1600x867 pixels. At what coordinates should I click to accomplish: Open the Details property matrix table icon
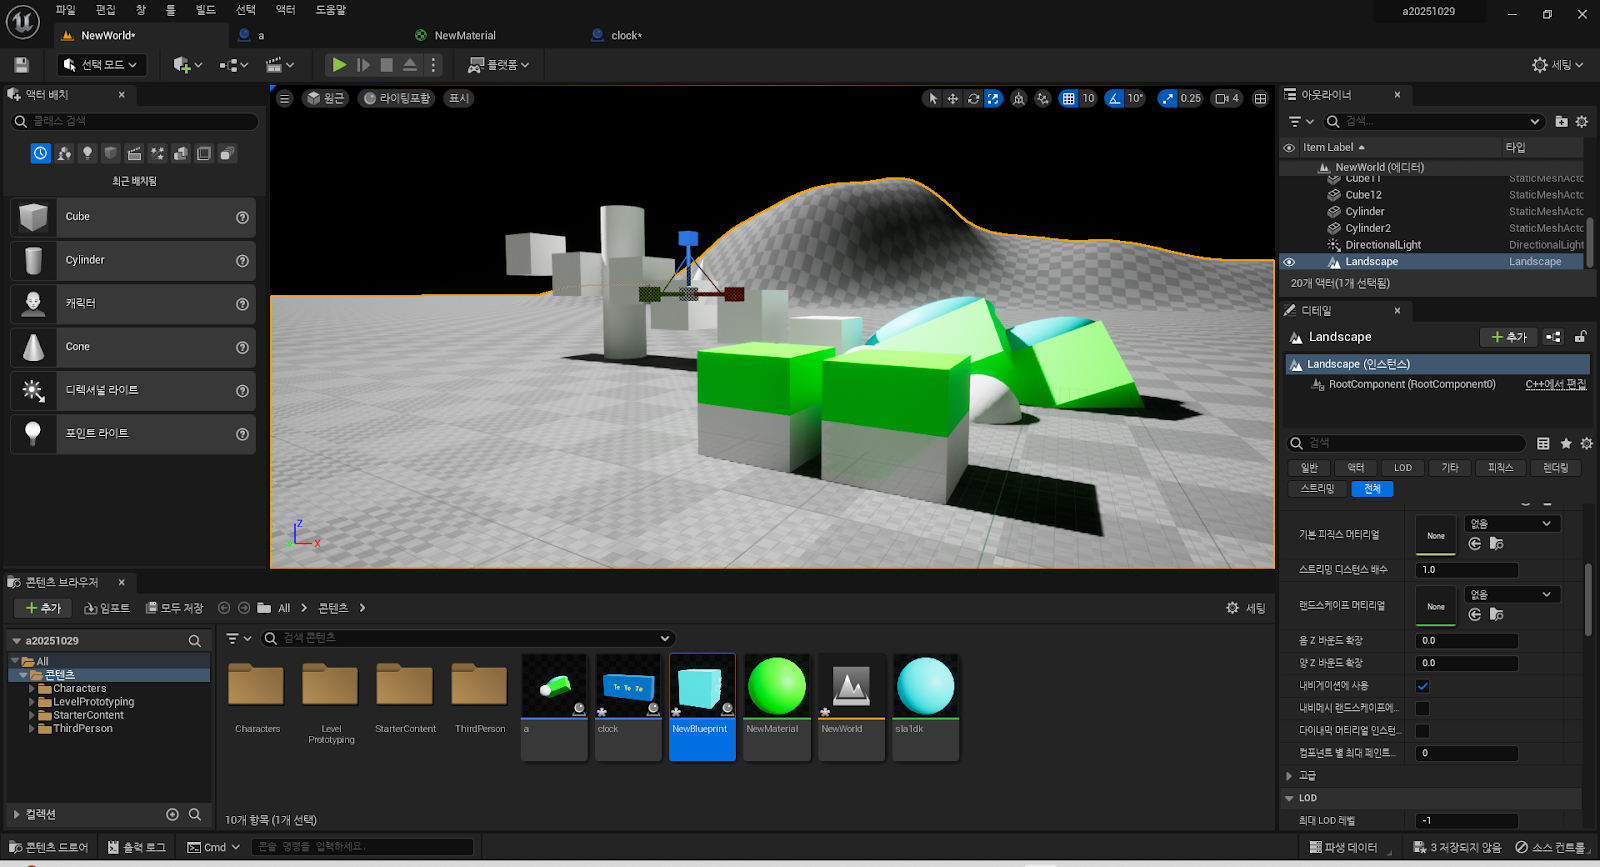[x=1543, y=443]
